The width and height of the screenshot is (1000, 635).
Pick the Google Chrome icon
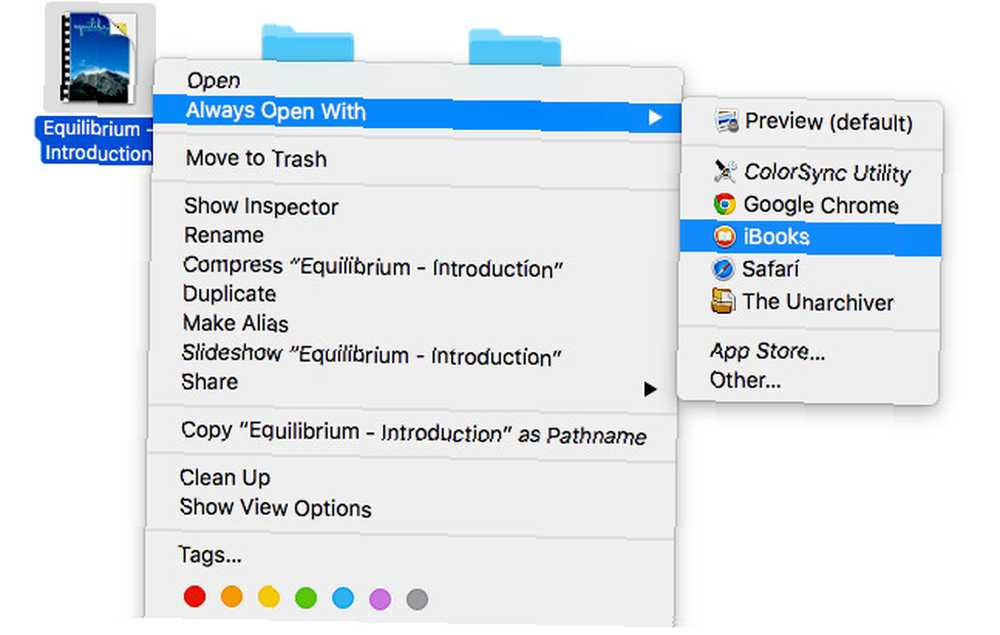point(724,204)
